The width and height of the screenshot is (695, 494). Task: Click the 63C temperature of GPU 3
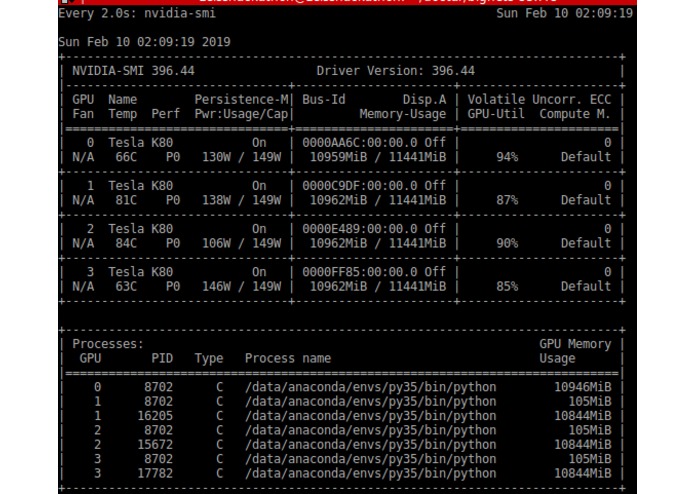(x=126, y=287)
